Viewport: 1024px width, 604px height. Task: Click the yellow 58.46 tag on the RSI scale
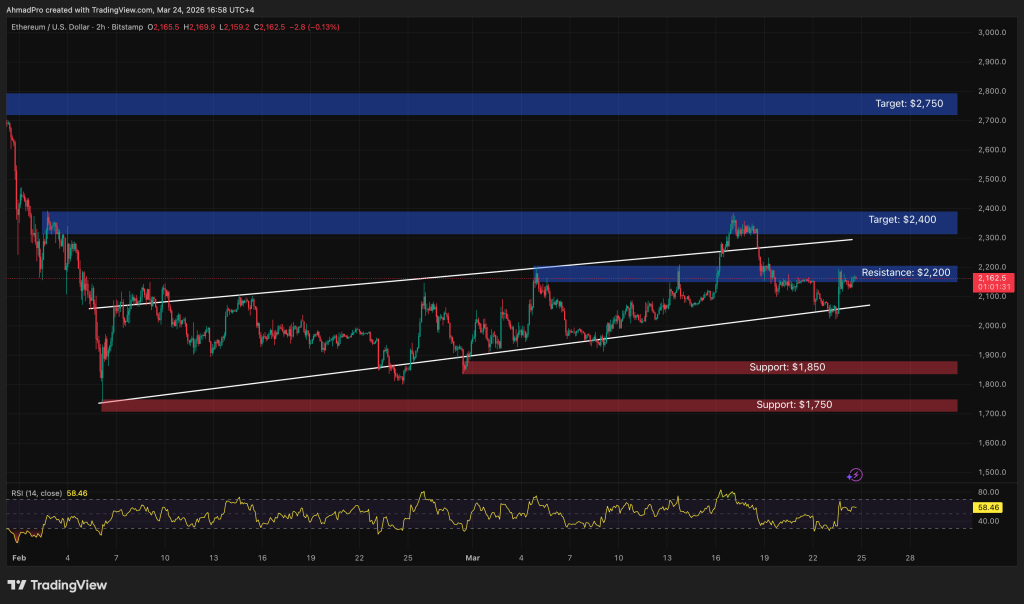coord(988,507)
